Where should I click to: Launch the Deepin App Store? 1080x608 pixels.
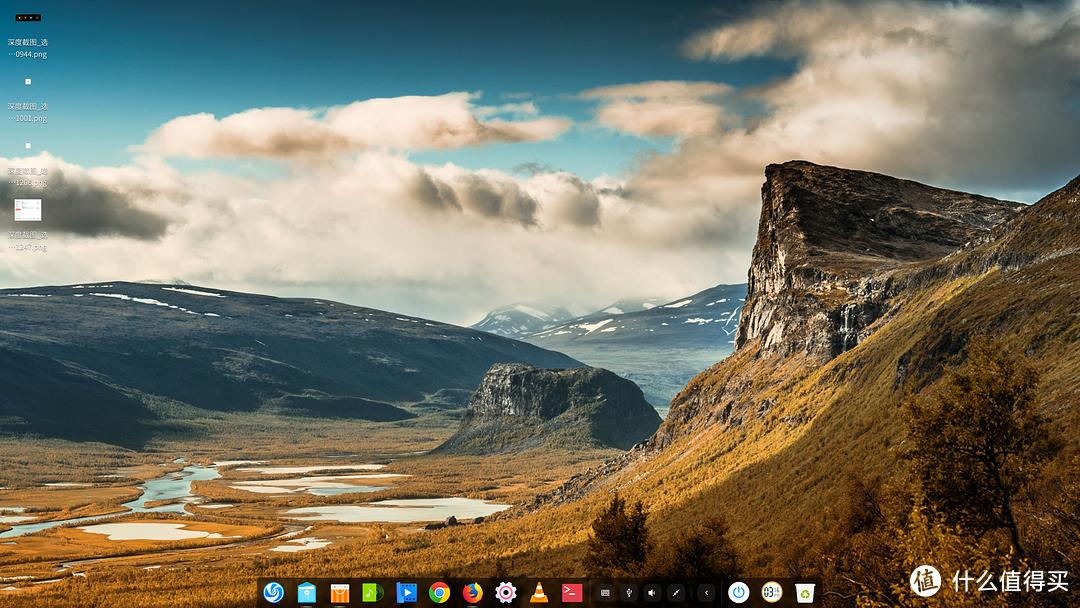(x=339, y=591)
